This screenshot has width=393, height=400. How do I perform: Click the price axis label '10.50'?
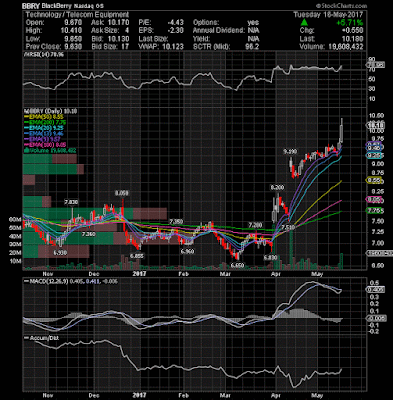376,116
